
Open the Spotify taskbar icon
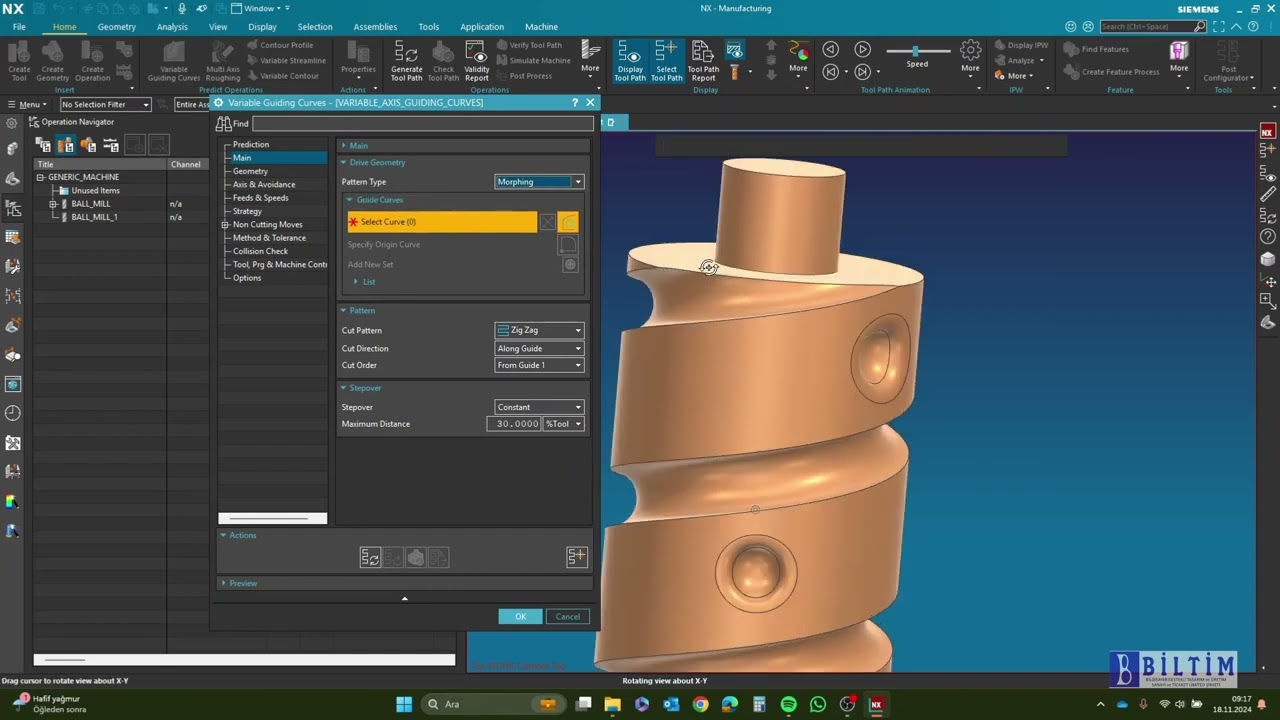(x=788, y=704)
